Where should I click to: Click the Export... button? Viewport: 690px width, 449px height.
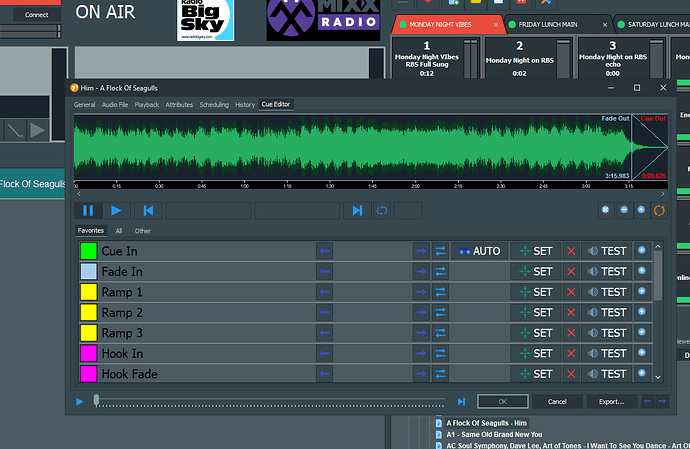(x=611, y=401)
